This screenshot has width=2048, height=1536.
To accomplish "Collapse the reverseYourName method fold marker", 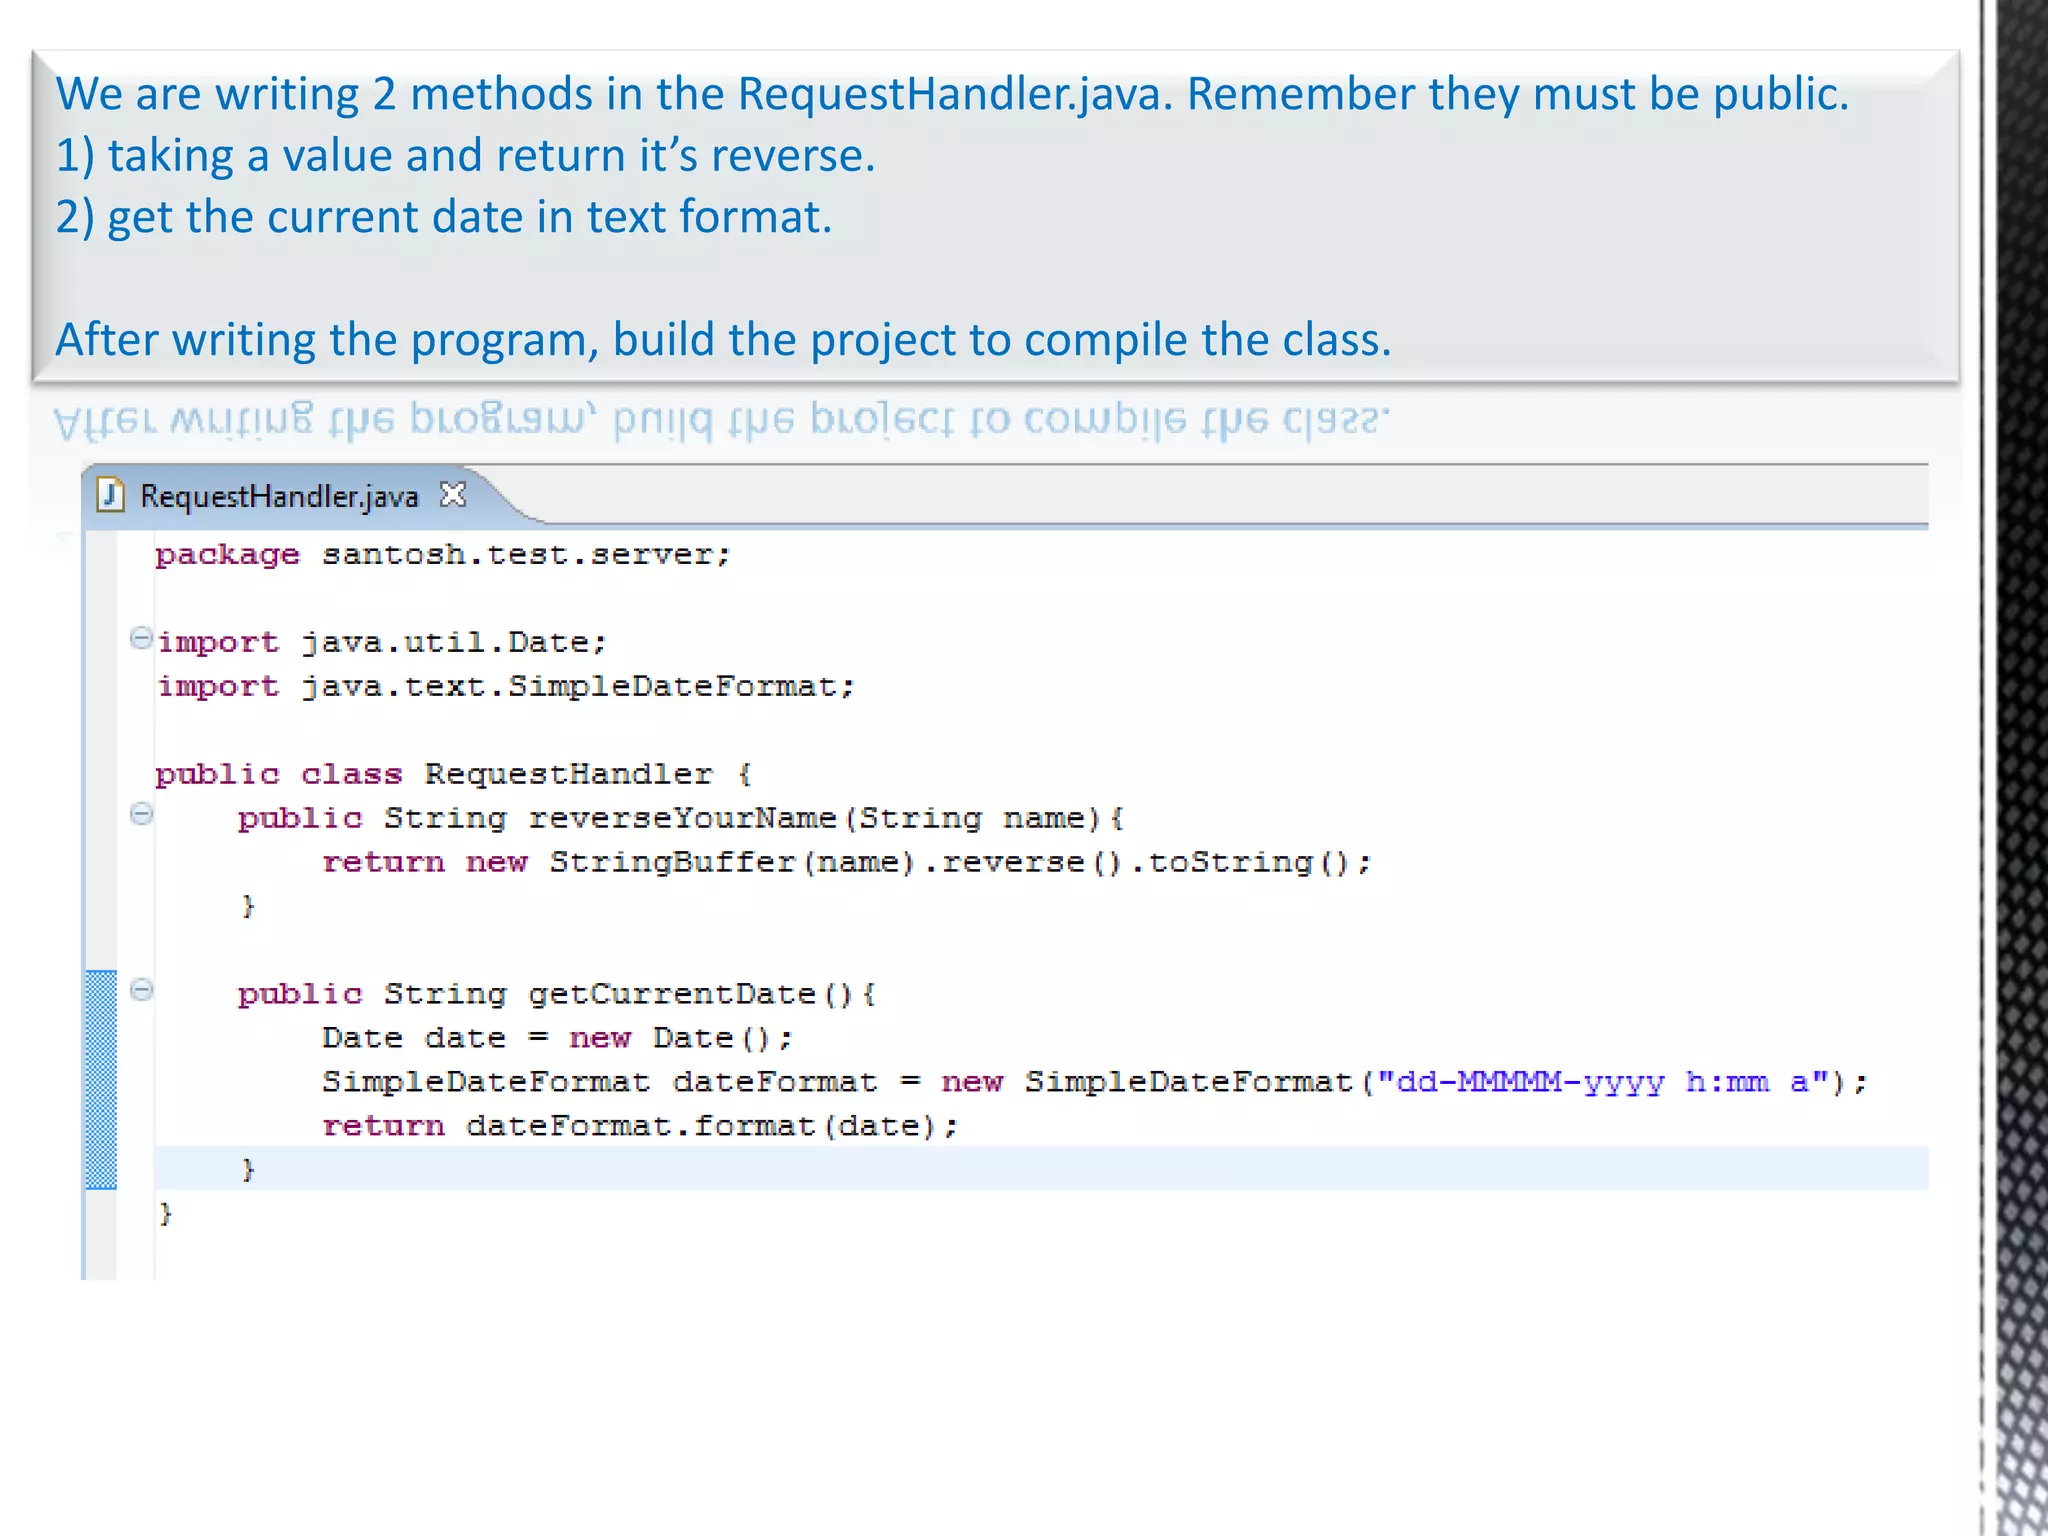I will pyautogui.click(x=142, y=814).
